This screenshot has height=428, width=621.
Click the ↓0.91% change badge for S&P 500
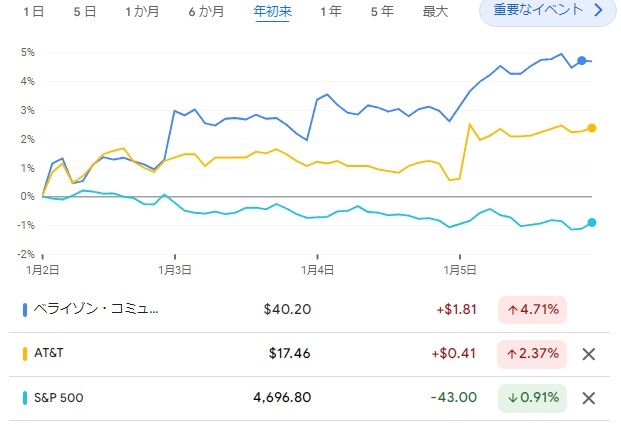click(532, 398)
